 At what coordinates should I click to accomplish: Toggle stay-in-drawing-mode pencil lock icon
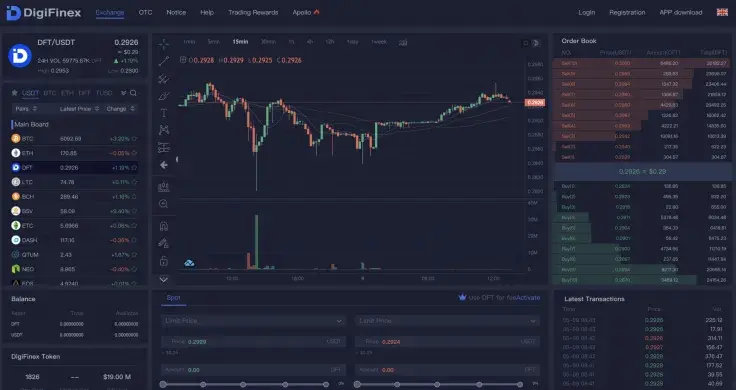164,243
